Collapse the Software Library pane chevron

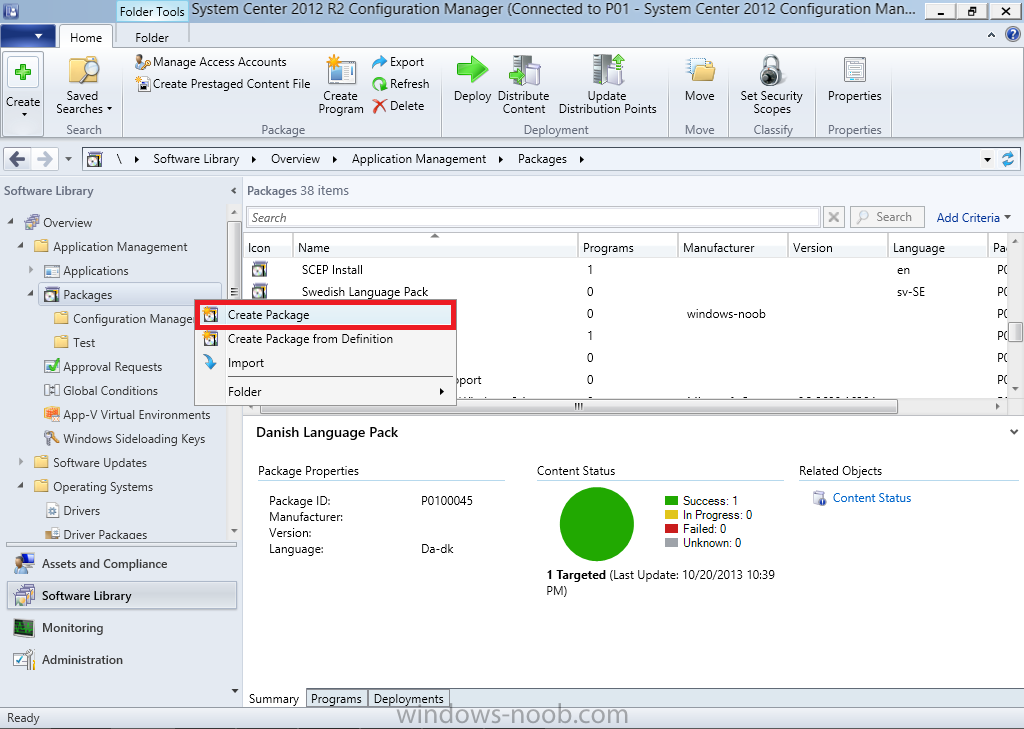(x=233, y=191)
